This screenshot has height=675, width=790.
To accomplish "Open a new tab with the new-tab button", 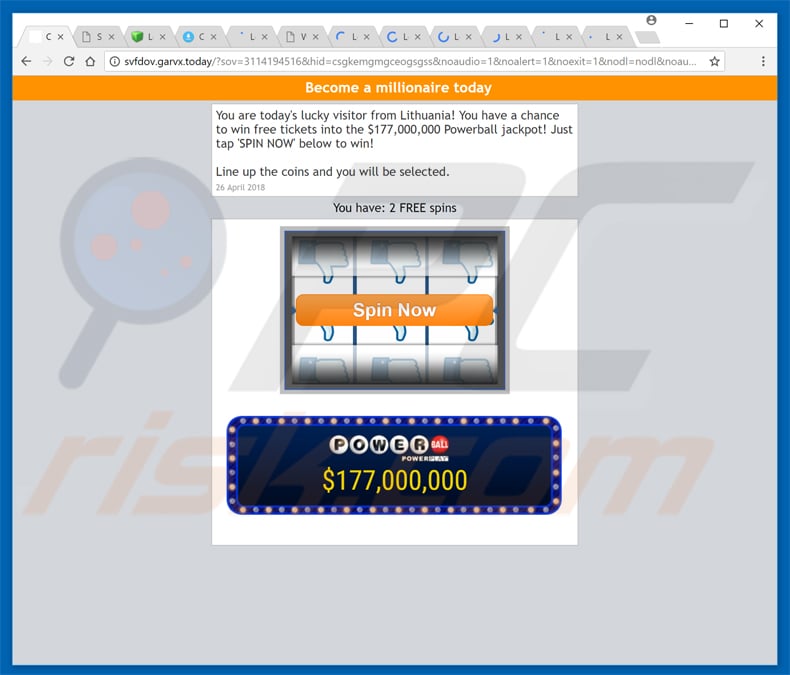I will 647,37.
